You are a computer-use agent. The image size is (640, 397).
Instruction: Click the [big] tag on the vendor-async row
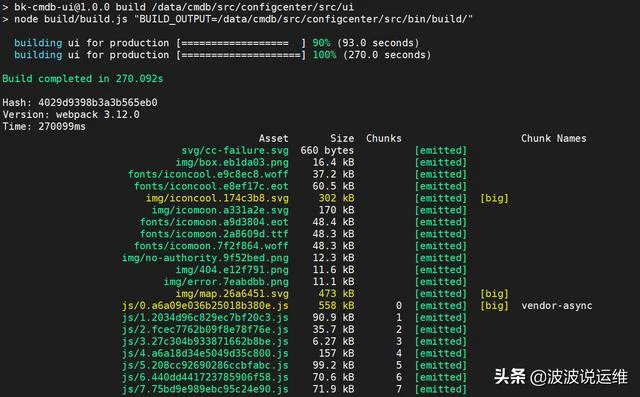click(494, 306)
